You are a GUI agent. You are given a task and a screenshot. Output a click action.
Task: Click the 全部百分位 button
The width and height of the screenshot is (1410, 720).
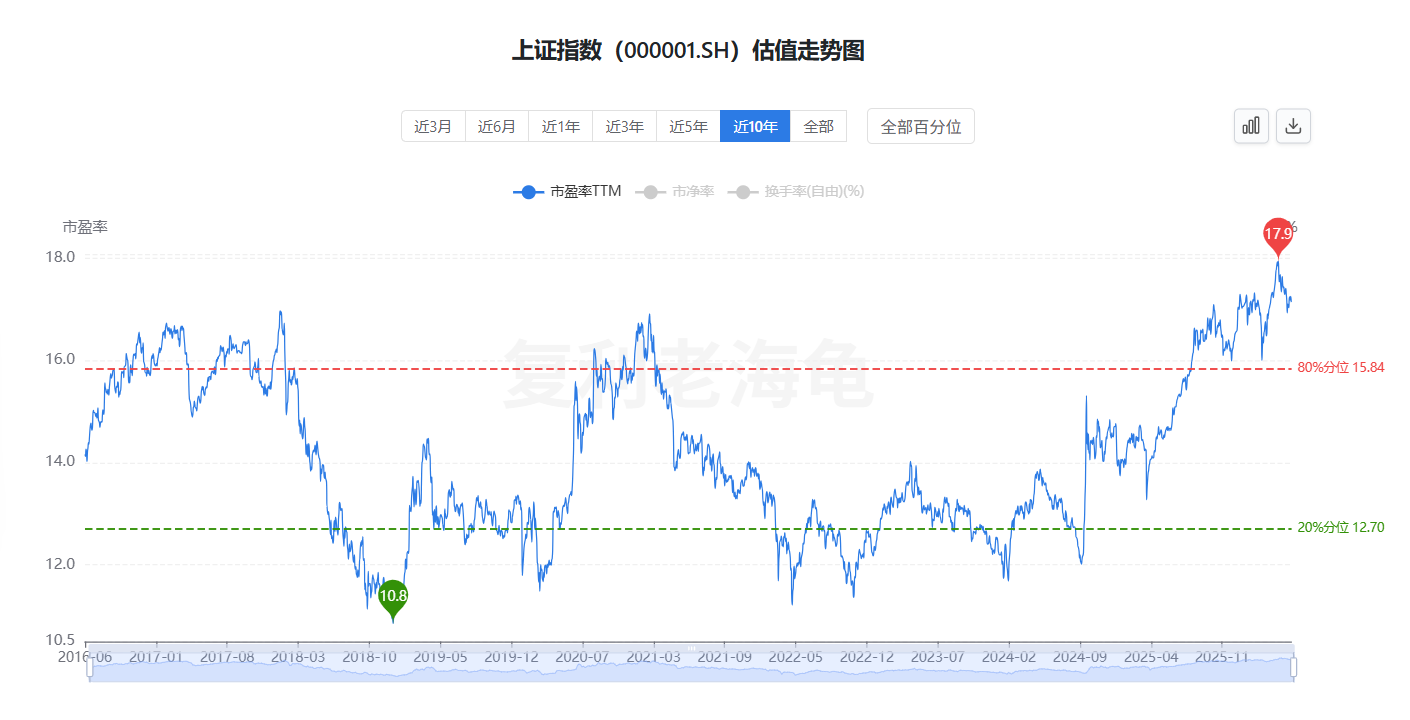click(921, 126)
